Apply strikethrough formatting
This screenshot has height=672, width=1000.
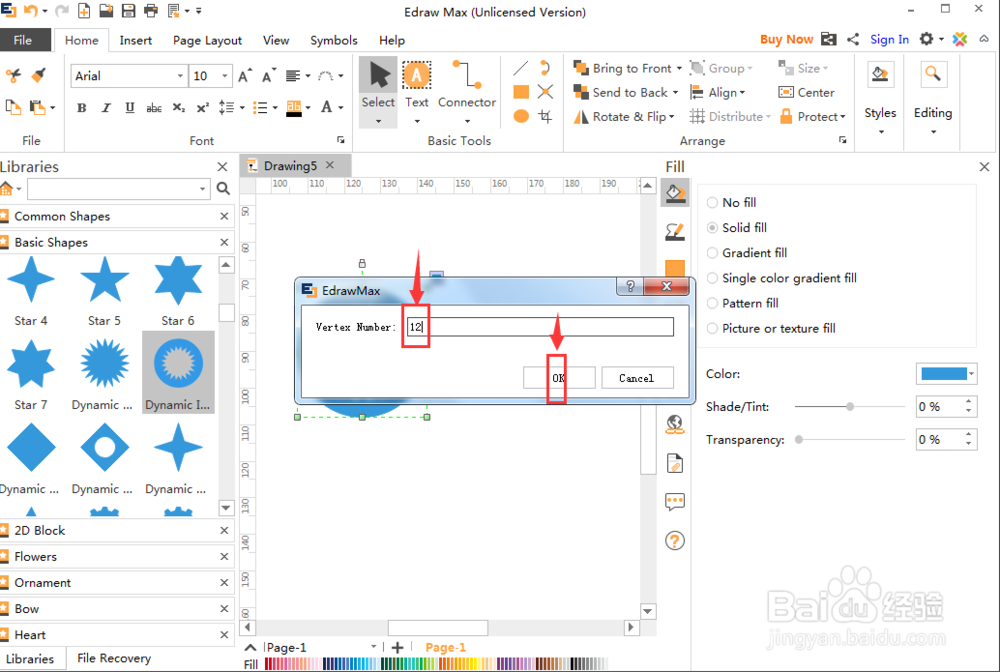click(x=154, y=108)
